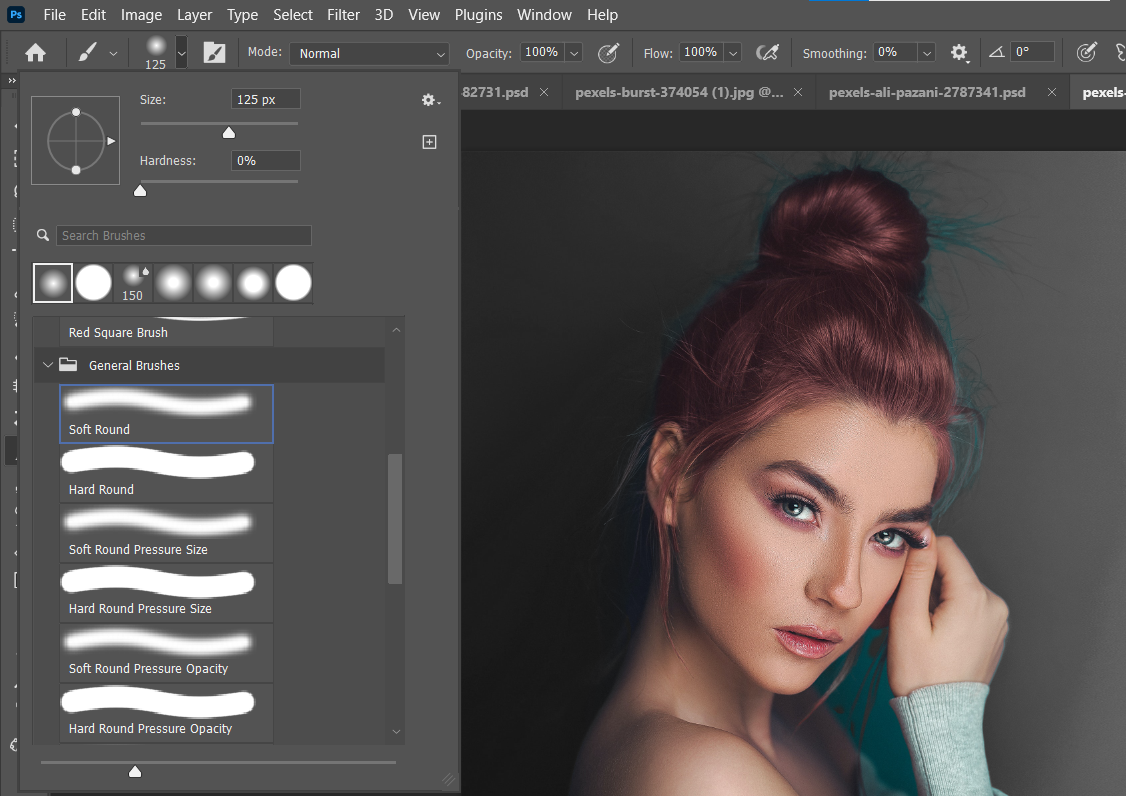Click the Search Brushes input field
This screenshot has width=1126, height=796.
(x=184, y=236)
